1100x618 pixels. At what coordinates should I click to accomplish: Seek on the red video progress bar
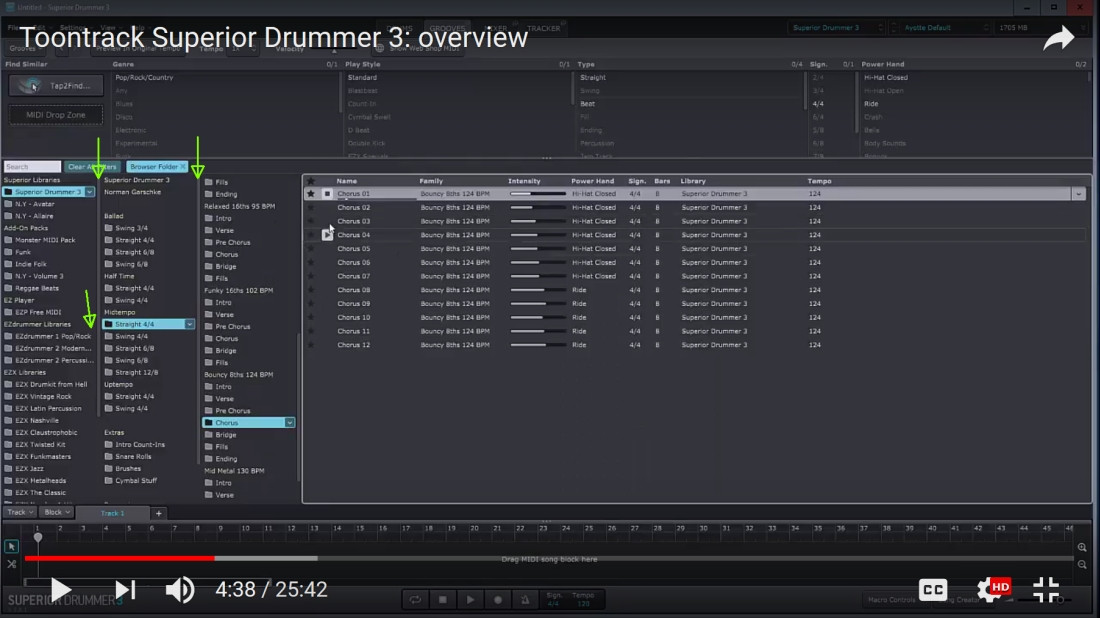pyautogui.click(x=120, y=558)
